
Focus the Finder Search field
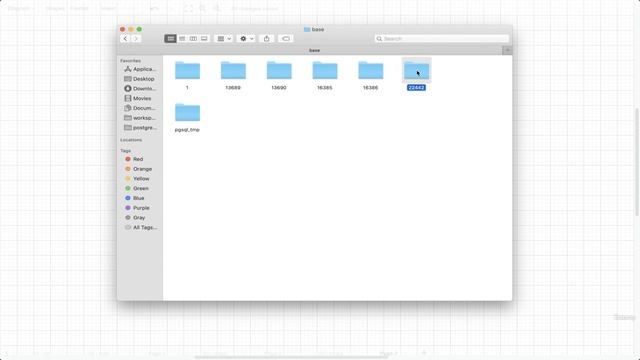click(x=442, y=38)
